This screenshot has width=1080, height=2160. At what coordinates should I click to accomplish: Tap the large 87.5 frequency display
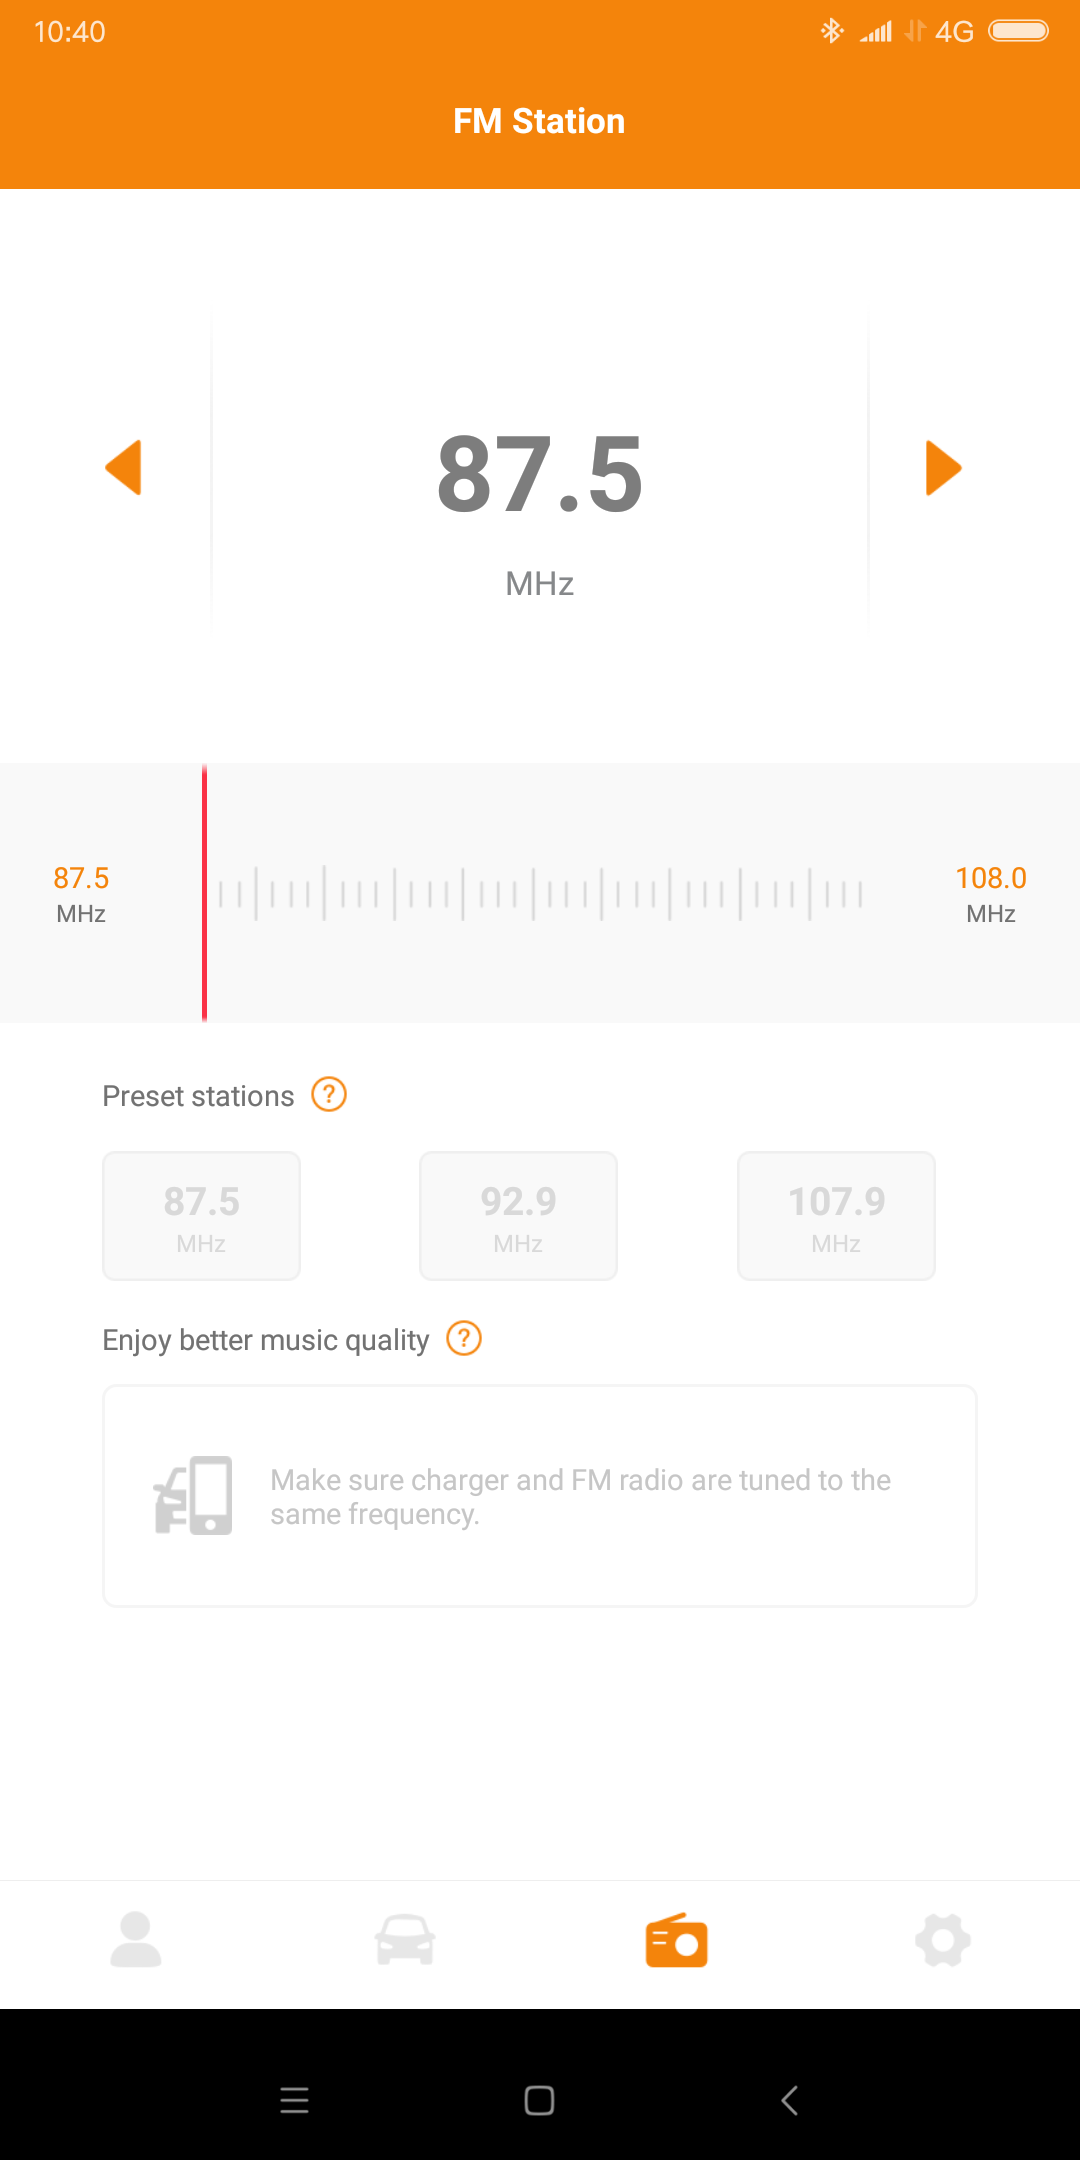point(540,474)
